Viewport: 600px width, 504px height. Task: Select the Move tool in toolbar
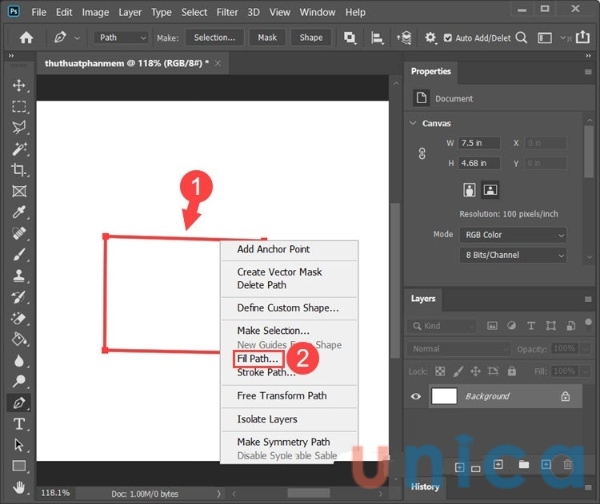point(19,85)
